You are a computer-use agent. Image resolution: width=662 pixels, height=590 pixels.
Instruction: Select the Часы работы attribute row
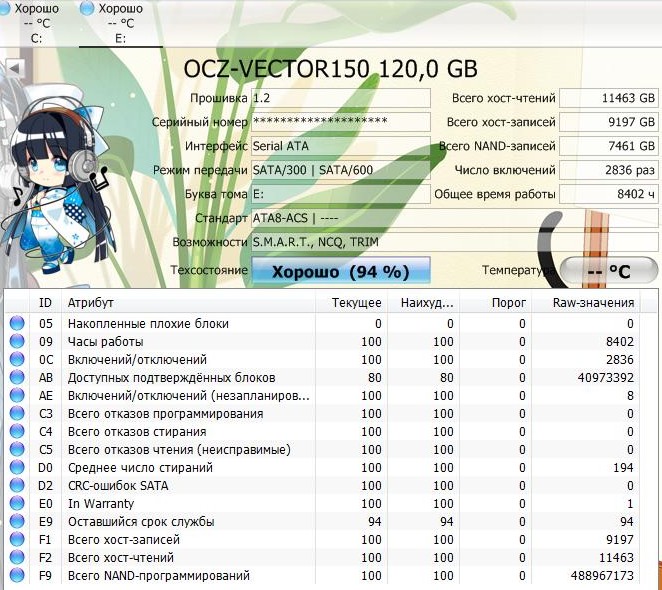pos(323,341)
